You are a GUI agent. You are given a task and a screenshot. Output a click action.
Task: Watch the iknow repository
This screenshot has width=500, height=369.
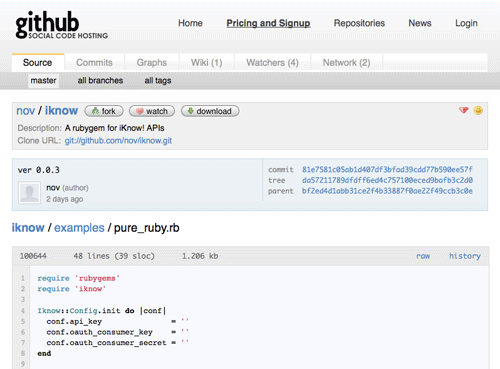pyautogui.click(x=152, y=111)
